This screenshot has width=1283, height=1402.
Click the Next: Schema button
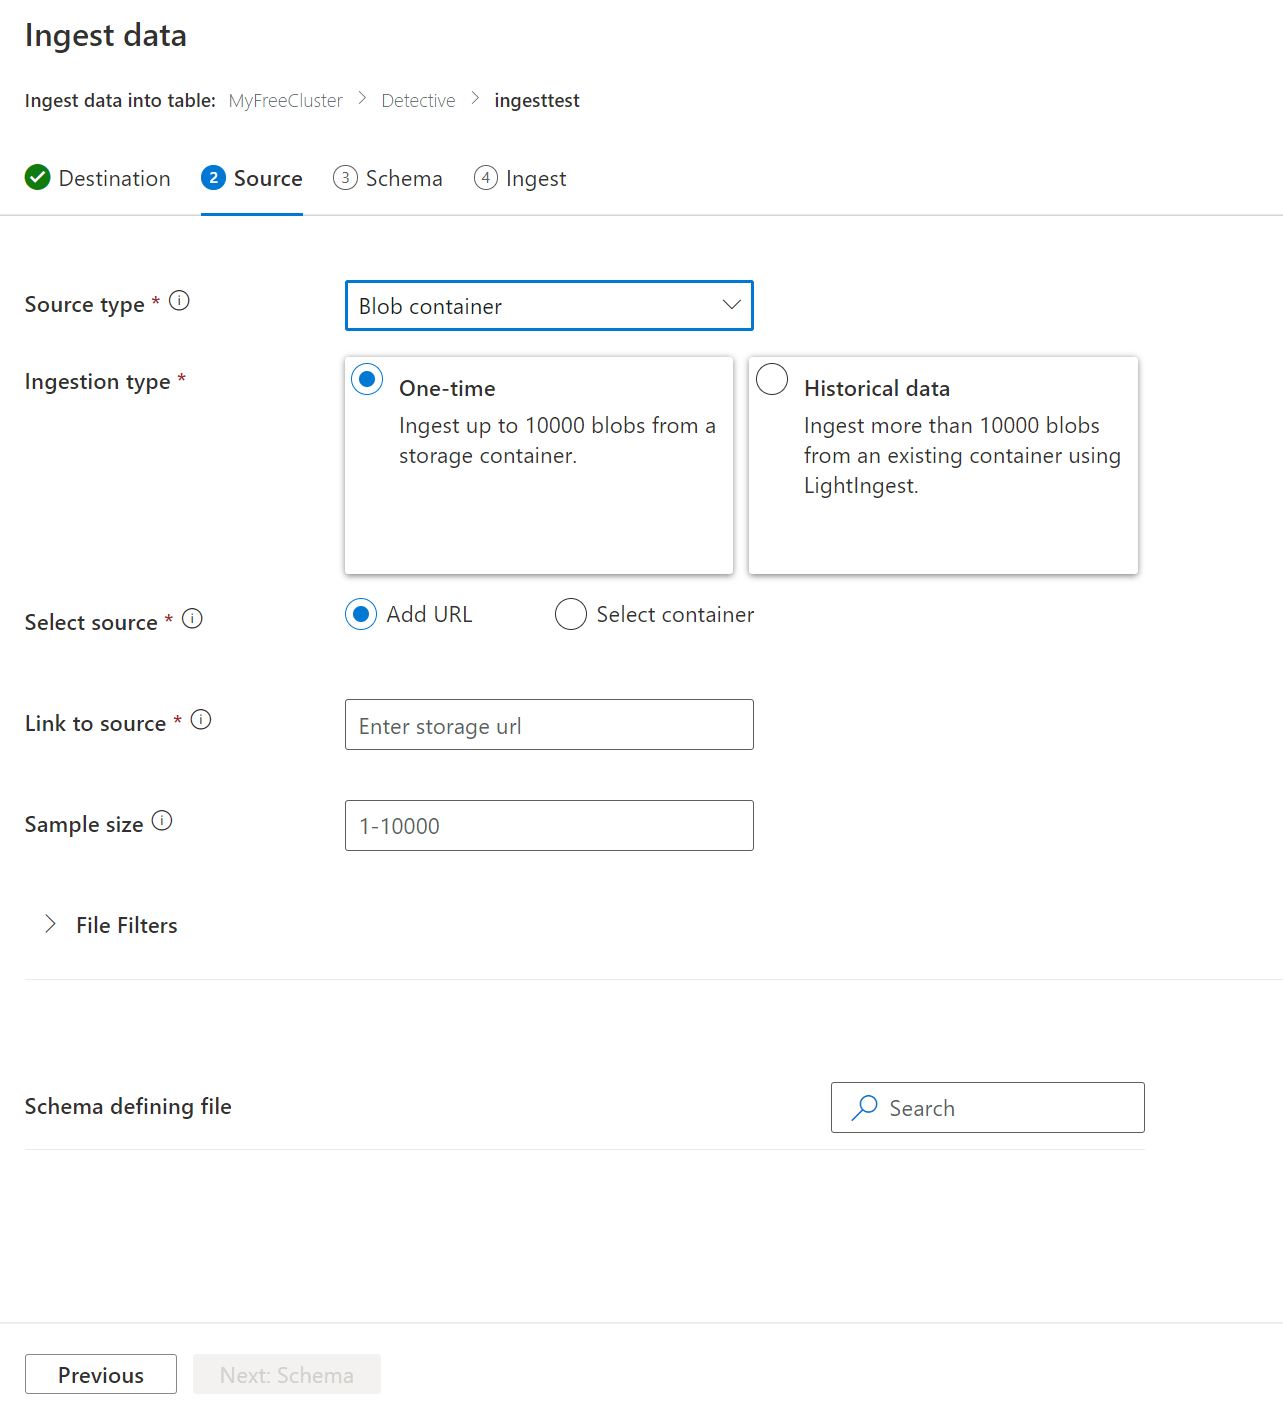(286, 1374)
